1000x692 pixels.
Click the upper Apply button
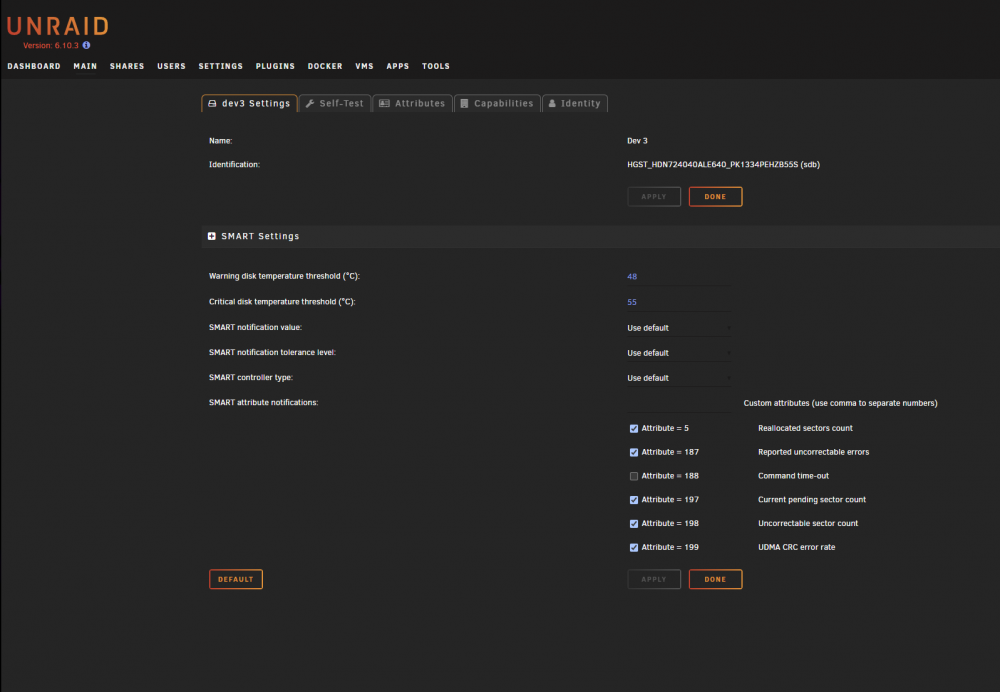[654, 196]
